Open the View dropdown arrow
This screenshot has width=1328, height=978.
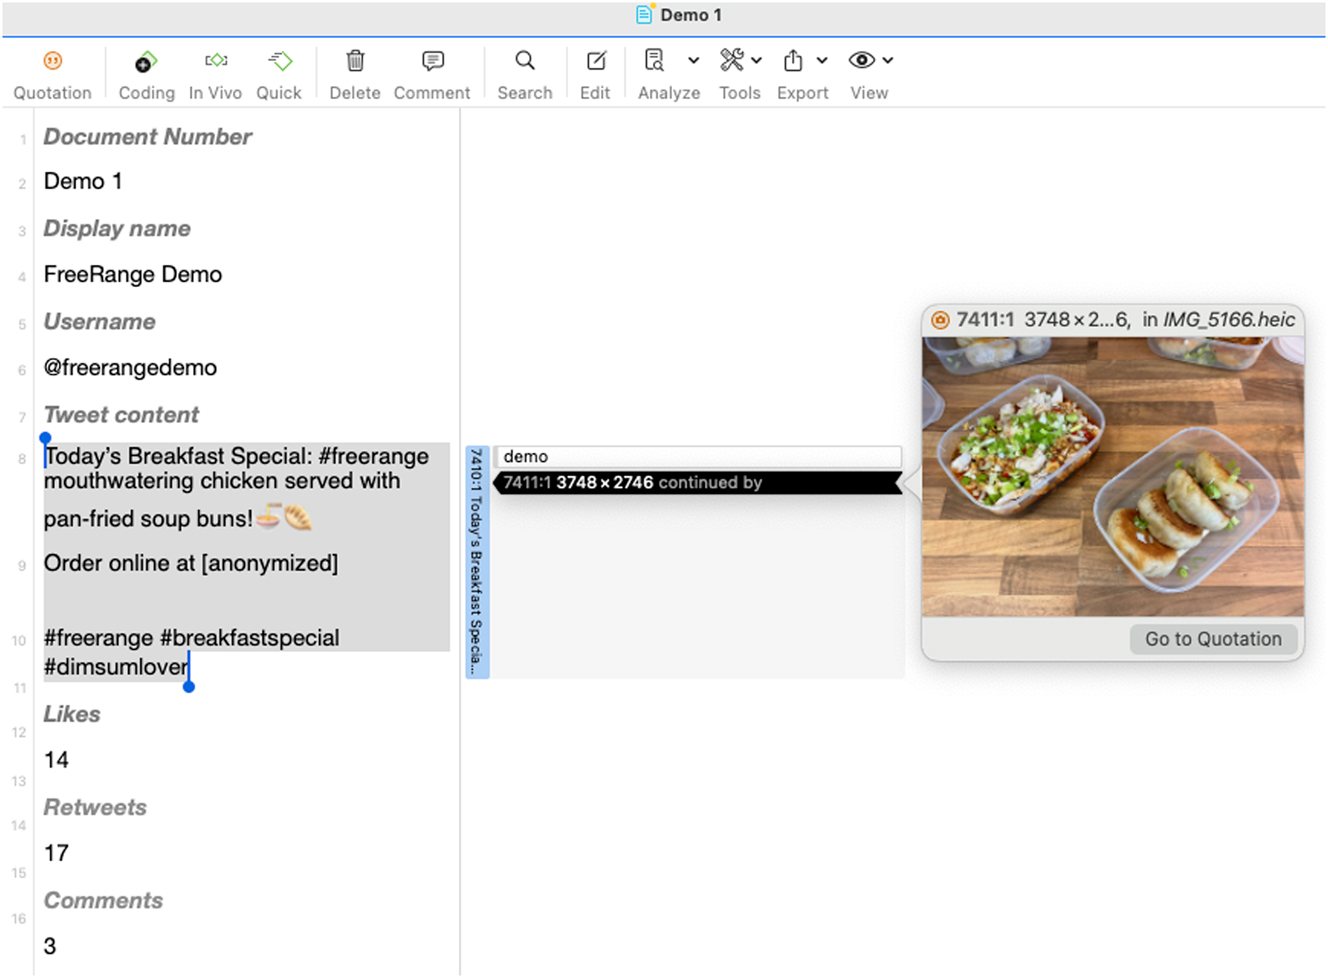click(886, 61)
